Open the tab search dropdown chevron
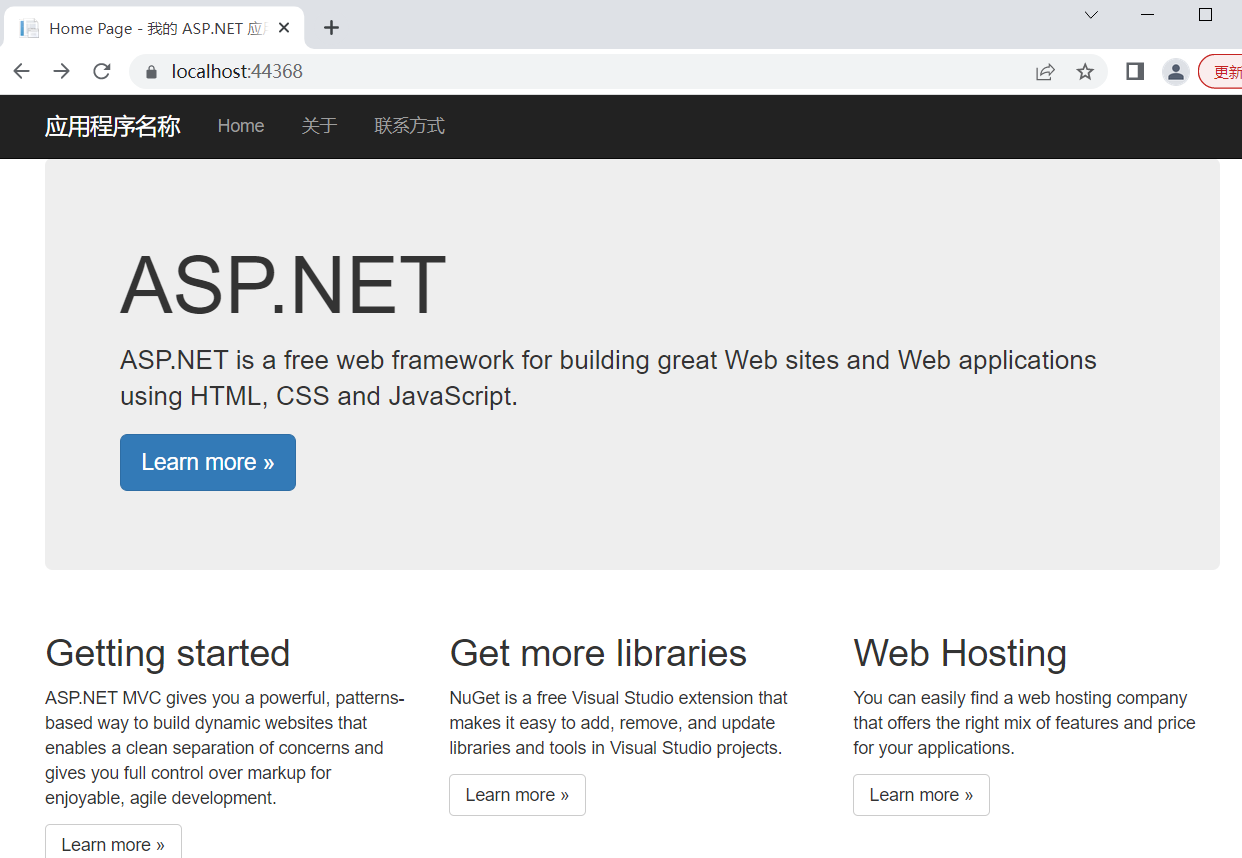 coord(1091,15)
